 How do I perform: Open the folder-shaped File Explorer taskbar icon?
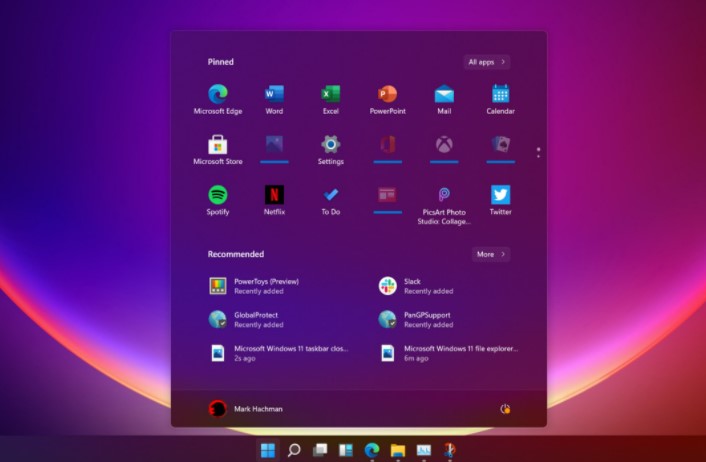click(x=398, y=449)
